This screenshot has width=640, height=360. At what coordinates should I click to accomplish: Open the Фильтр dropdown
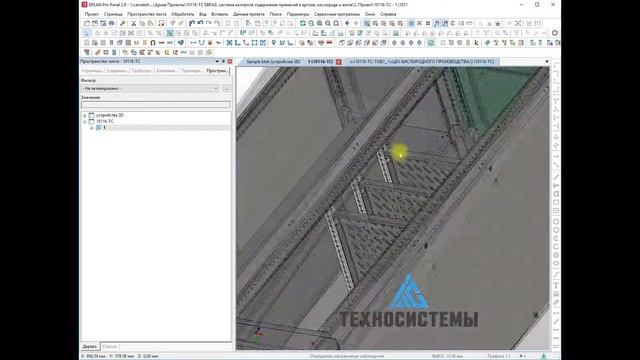(150, 88)
